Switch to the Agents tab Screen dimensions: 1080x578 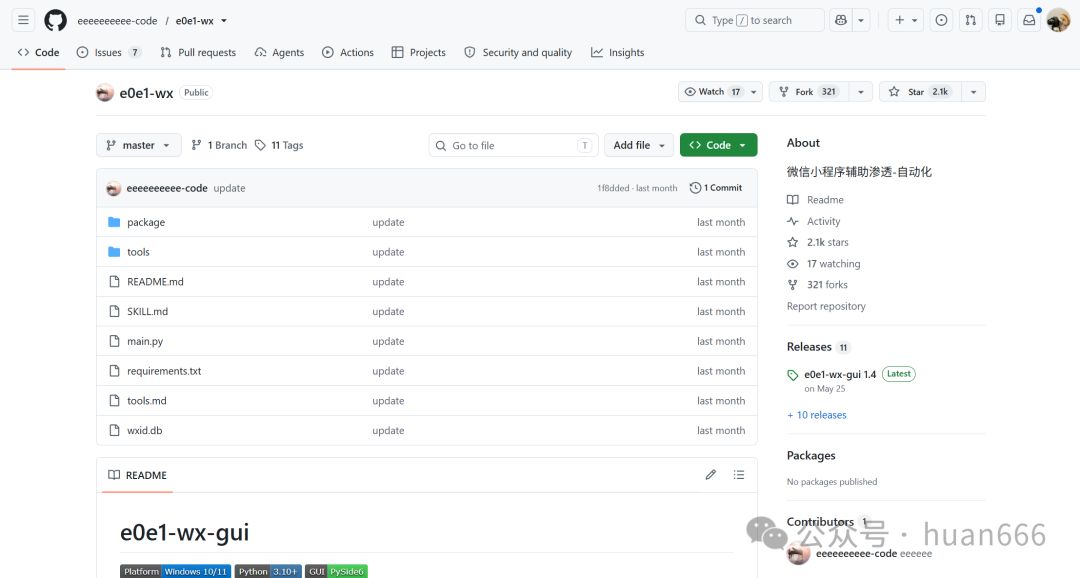point(279,52)
